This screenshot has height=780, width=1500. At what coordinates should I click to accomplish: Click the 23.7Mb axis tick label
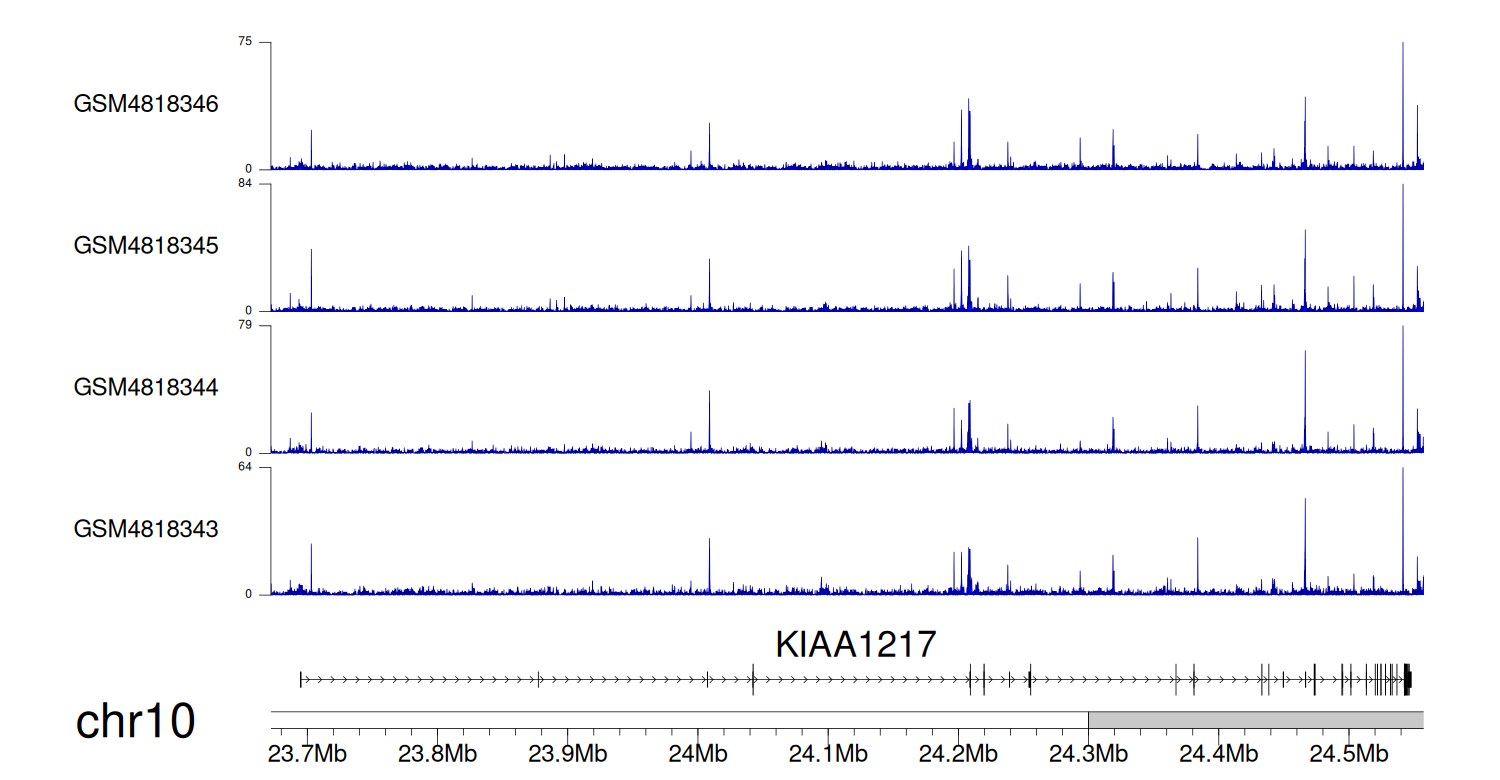308,753
